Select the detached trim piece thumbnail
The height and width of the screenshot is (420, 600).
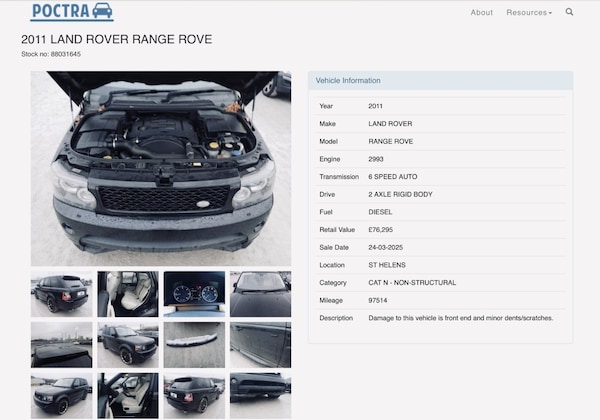click(194, 345)
